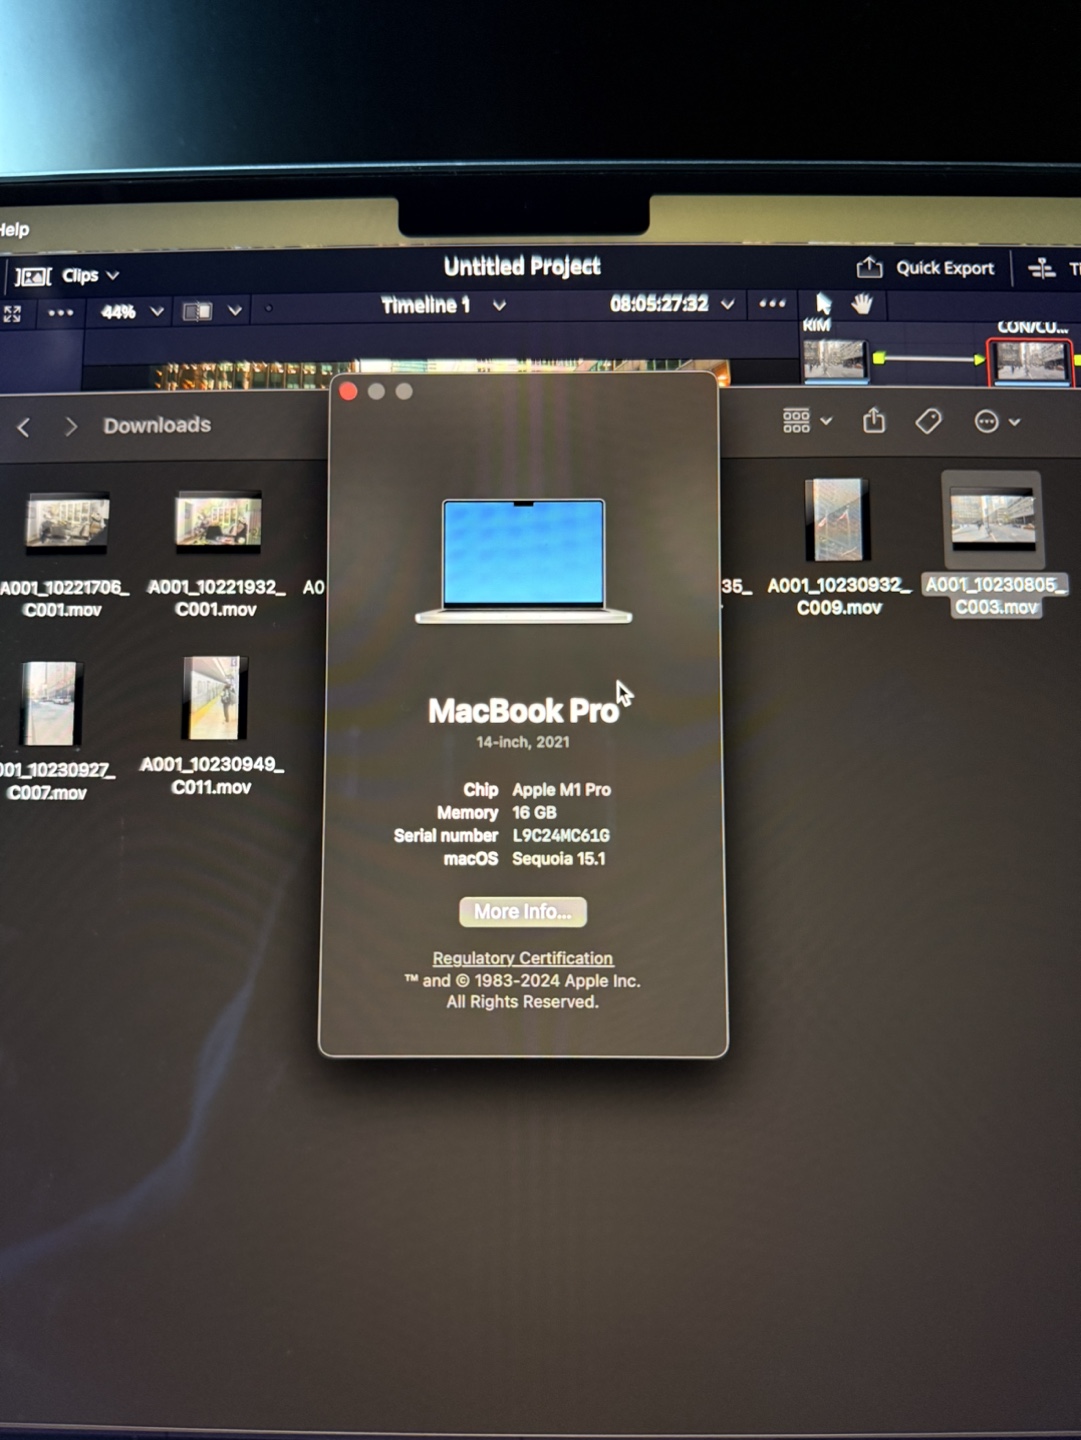Open the viewer three-dot options menu
Image resolution: width=1081 pixels, height=1440 pixels.
click(x=772, y=303)
